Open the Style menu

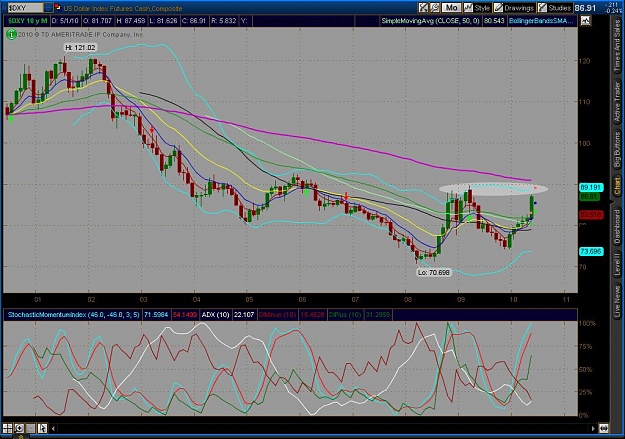tap(477, 8)
